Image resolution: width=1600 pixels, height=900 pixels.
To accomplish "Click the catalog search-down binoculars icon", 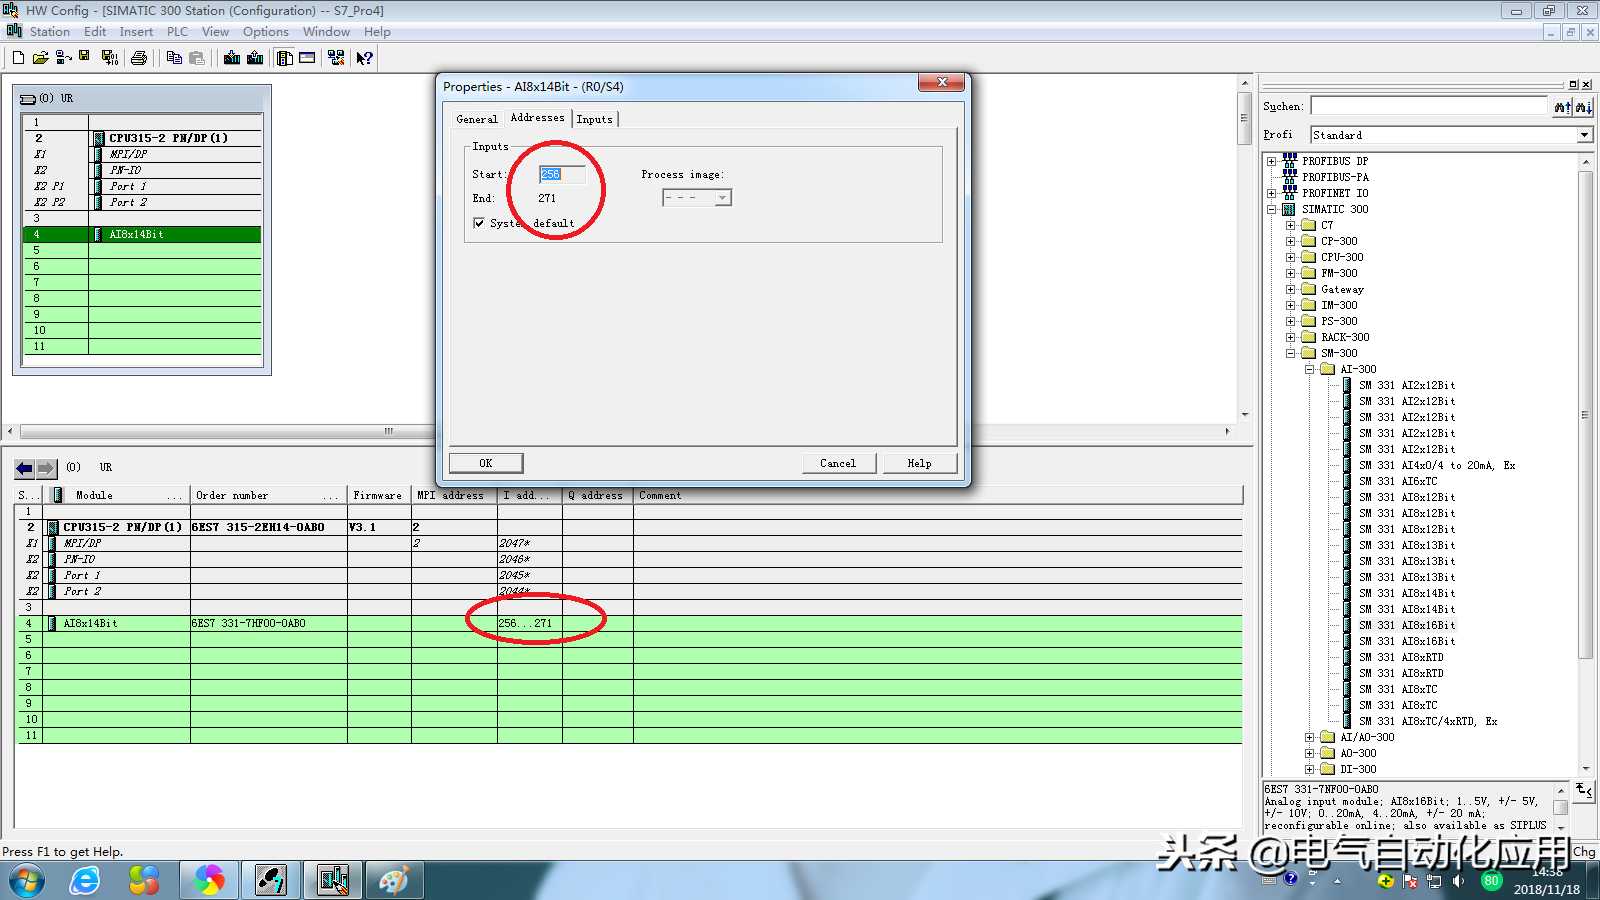I will pos(1583,107).
